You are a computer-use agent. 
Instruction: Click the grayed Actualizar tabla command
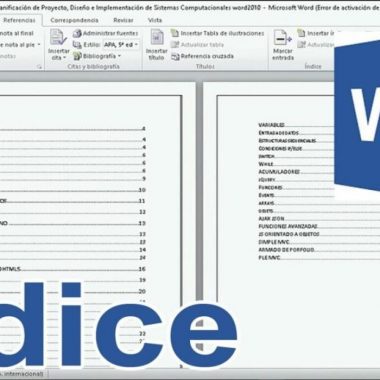point(197,45)
